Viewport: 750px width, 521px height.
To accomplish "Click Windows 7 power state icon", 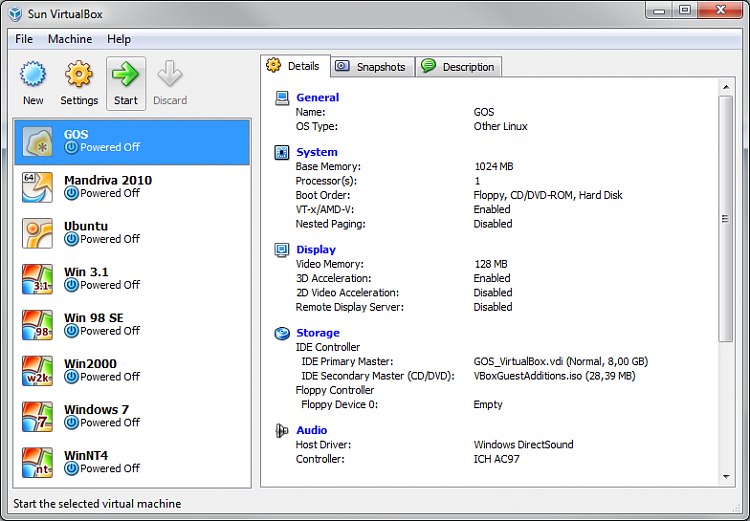I will [x=71, y=423].
